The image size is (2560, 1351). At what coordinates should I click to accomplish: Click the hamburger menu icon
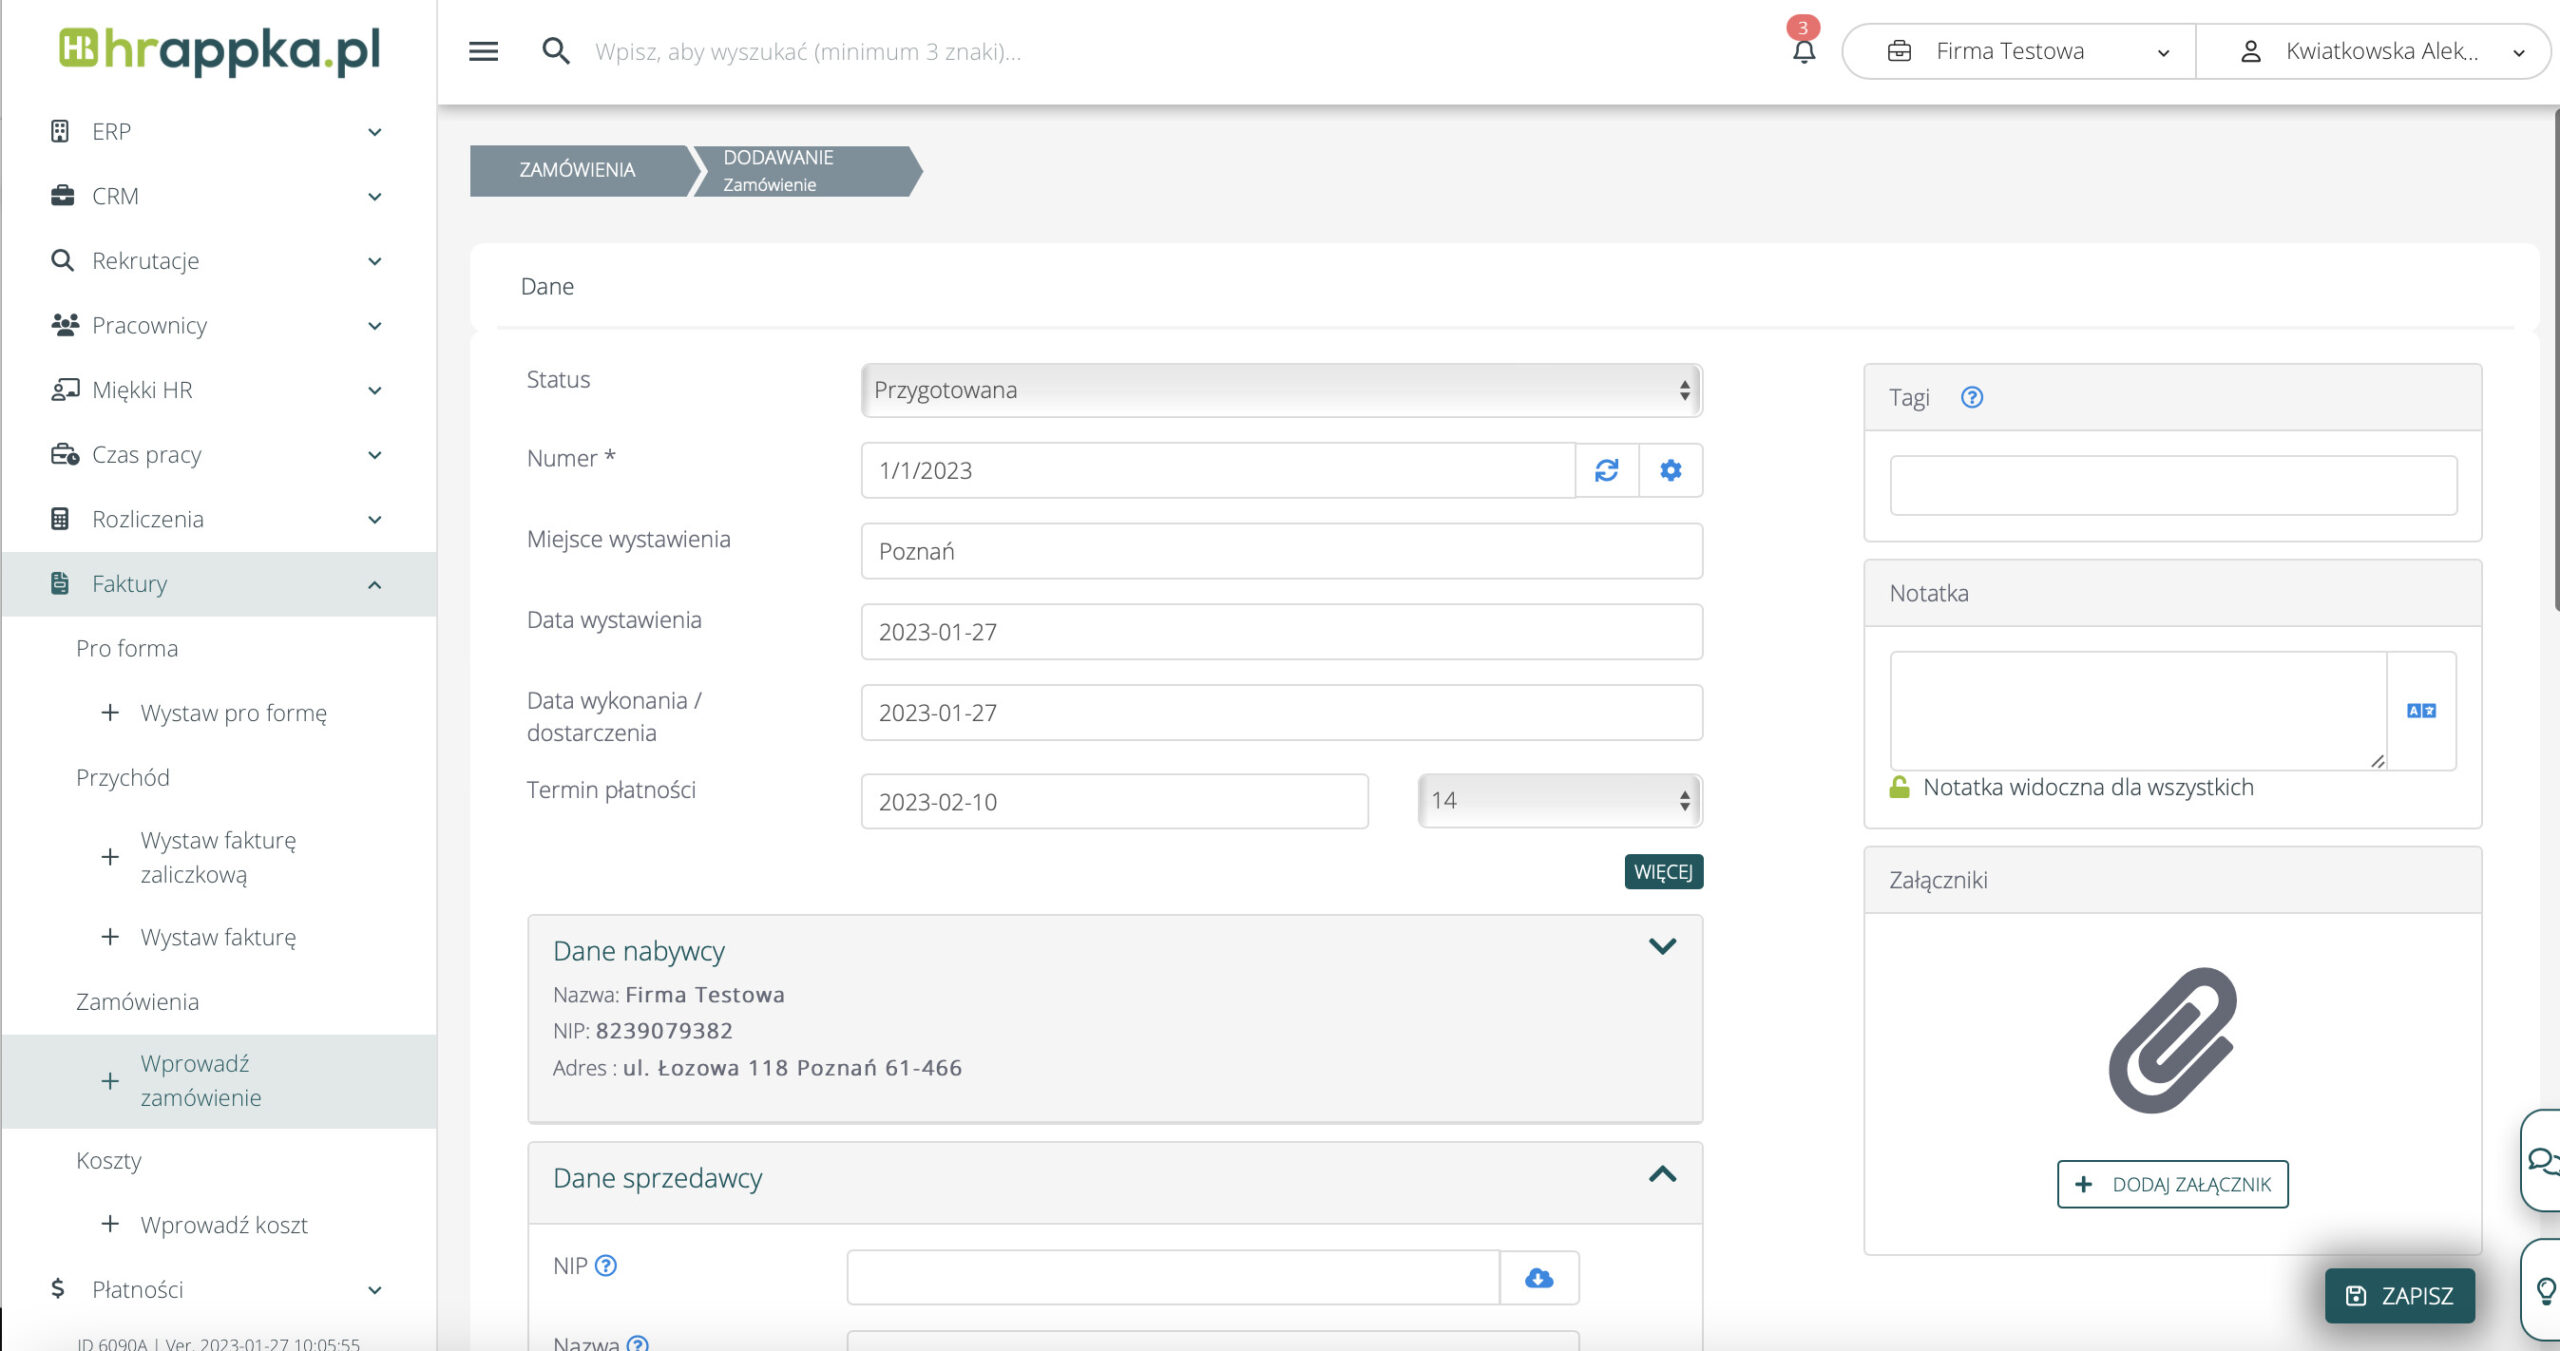(x=483, y=51)
